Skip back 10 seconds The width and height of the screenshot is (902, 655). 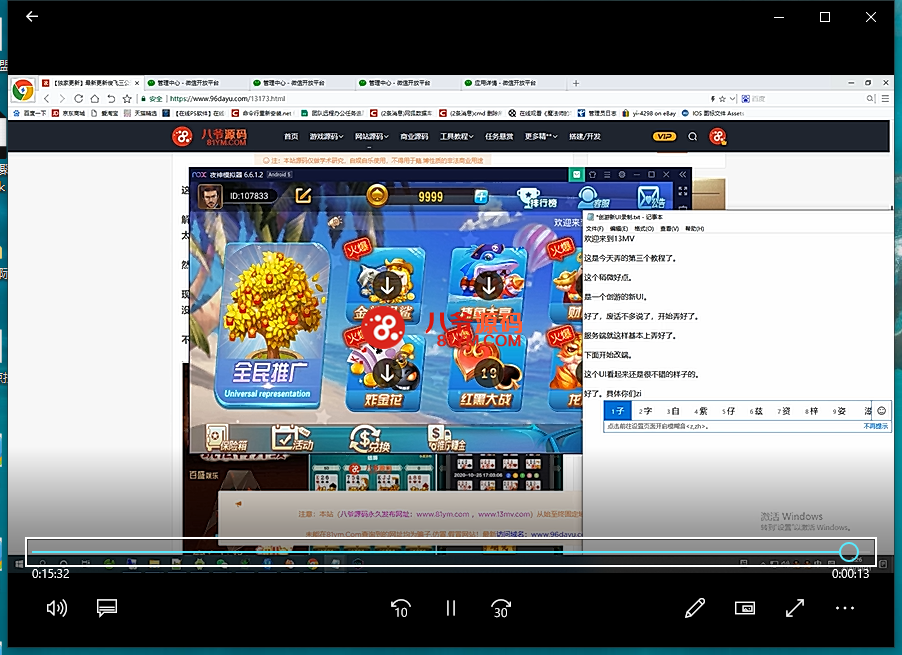coord(400,607)
